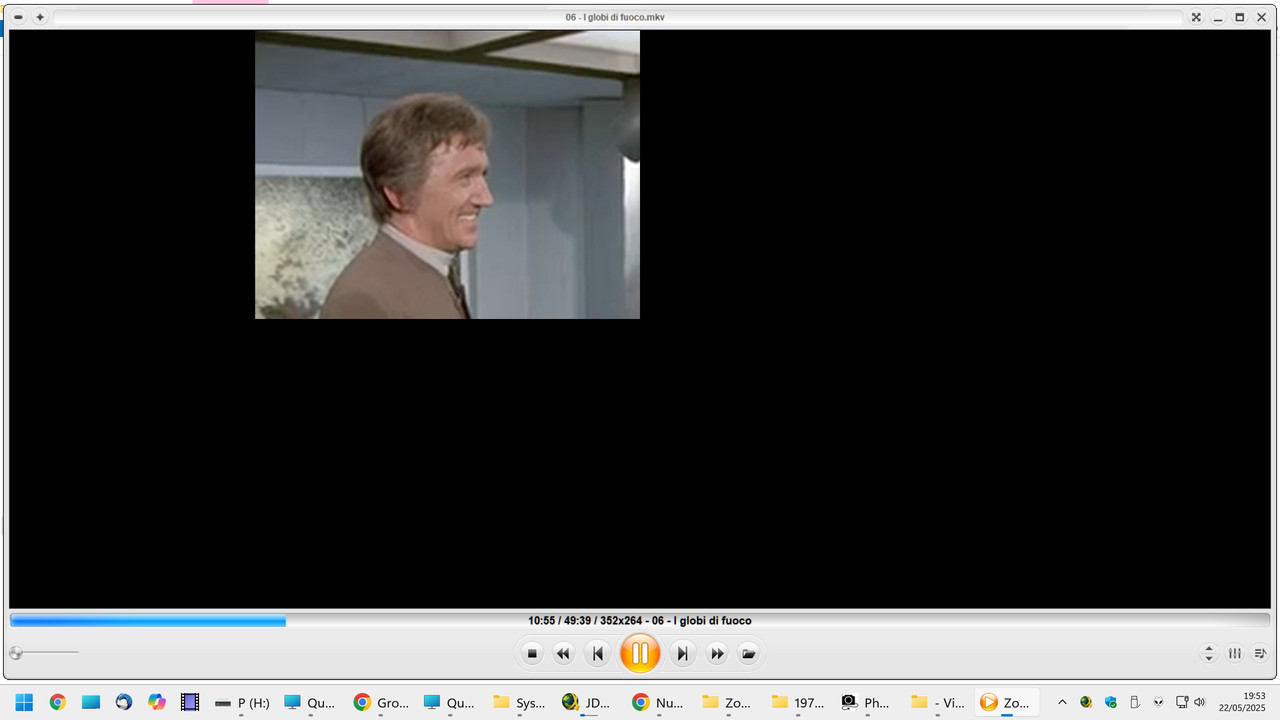The height and width of the screenshot is (720, 1280).
Task: Toggle fullscreen with the title bar arrows icon
Action: pyautogui.click(x=1196, y=17)
